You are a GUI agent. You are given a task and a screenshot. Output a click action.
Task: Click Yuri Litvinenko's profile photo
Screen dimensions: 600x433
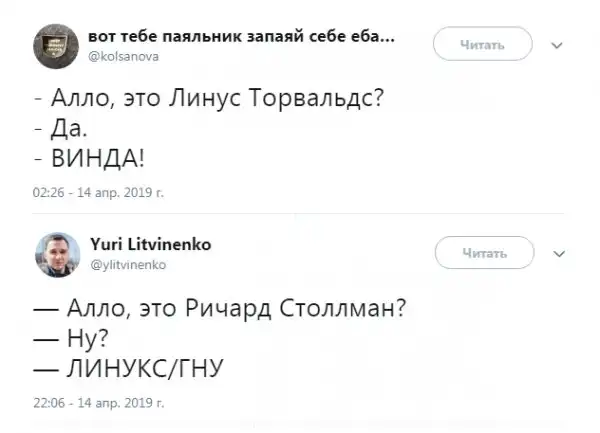click(x=54, y=256)
